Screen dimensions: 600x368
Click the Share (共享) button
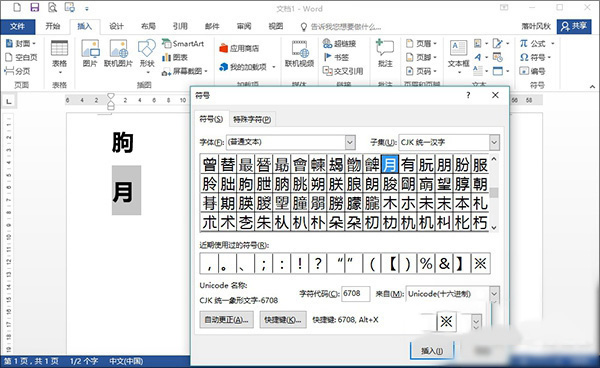[574, 26]
